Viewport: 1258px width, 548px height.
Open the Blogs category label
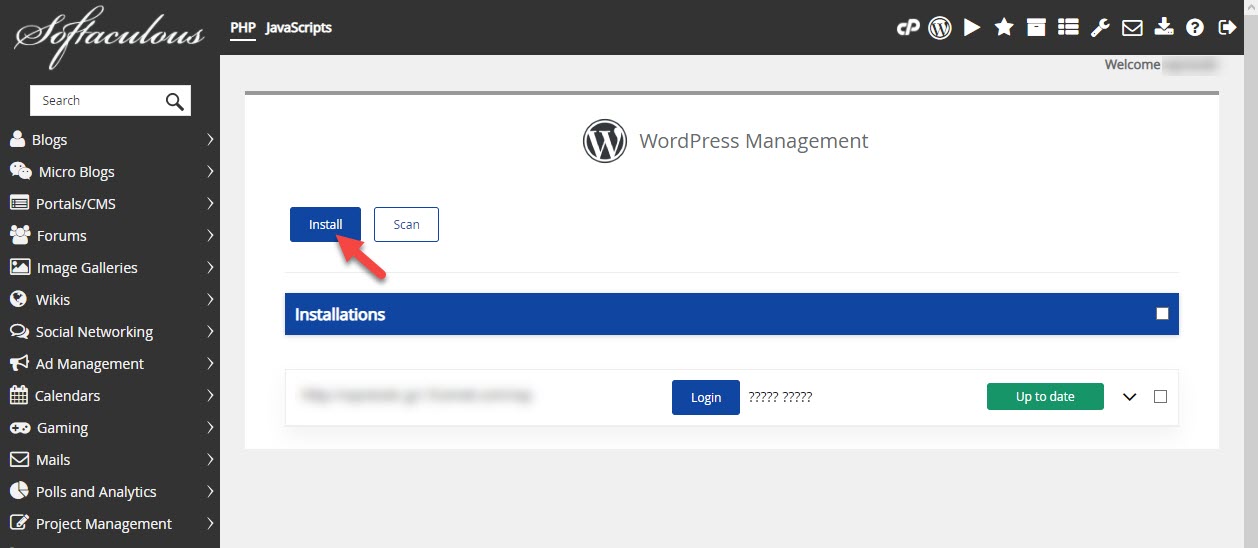click(50, 140)
